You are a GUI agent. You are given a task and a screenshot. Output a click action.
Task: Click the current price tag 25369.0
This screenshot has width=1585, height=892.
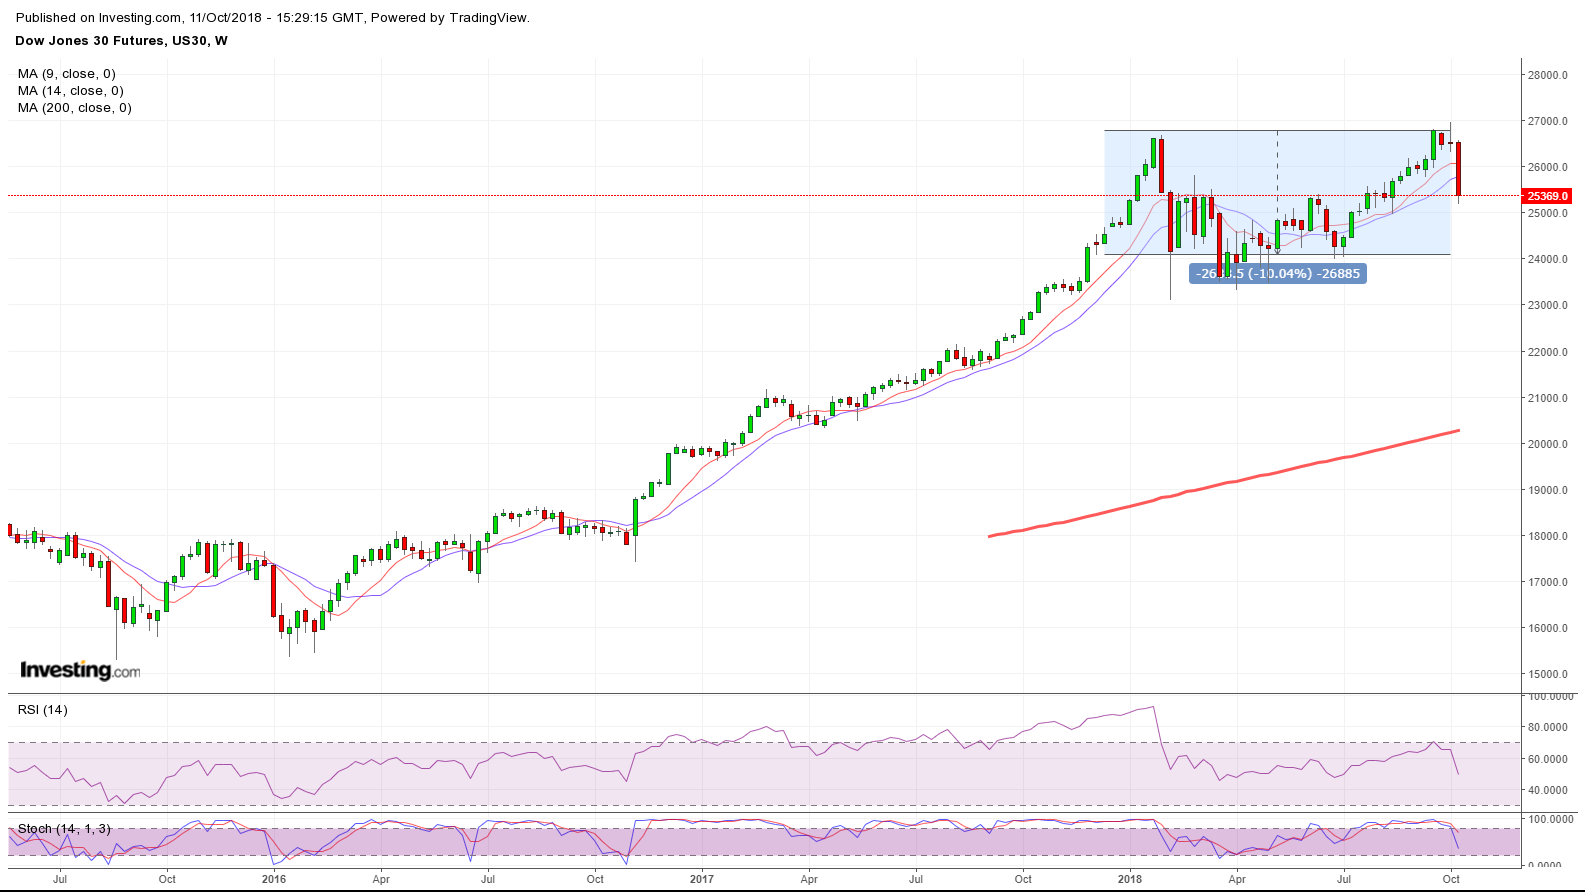click(1547, 196)
